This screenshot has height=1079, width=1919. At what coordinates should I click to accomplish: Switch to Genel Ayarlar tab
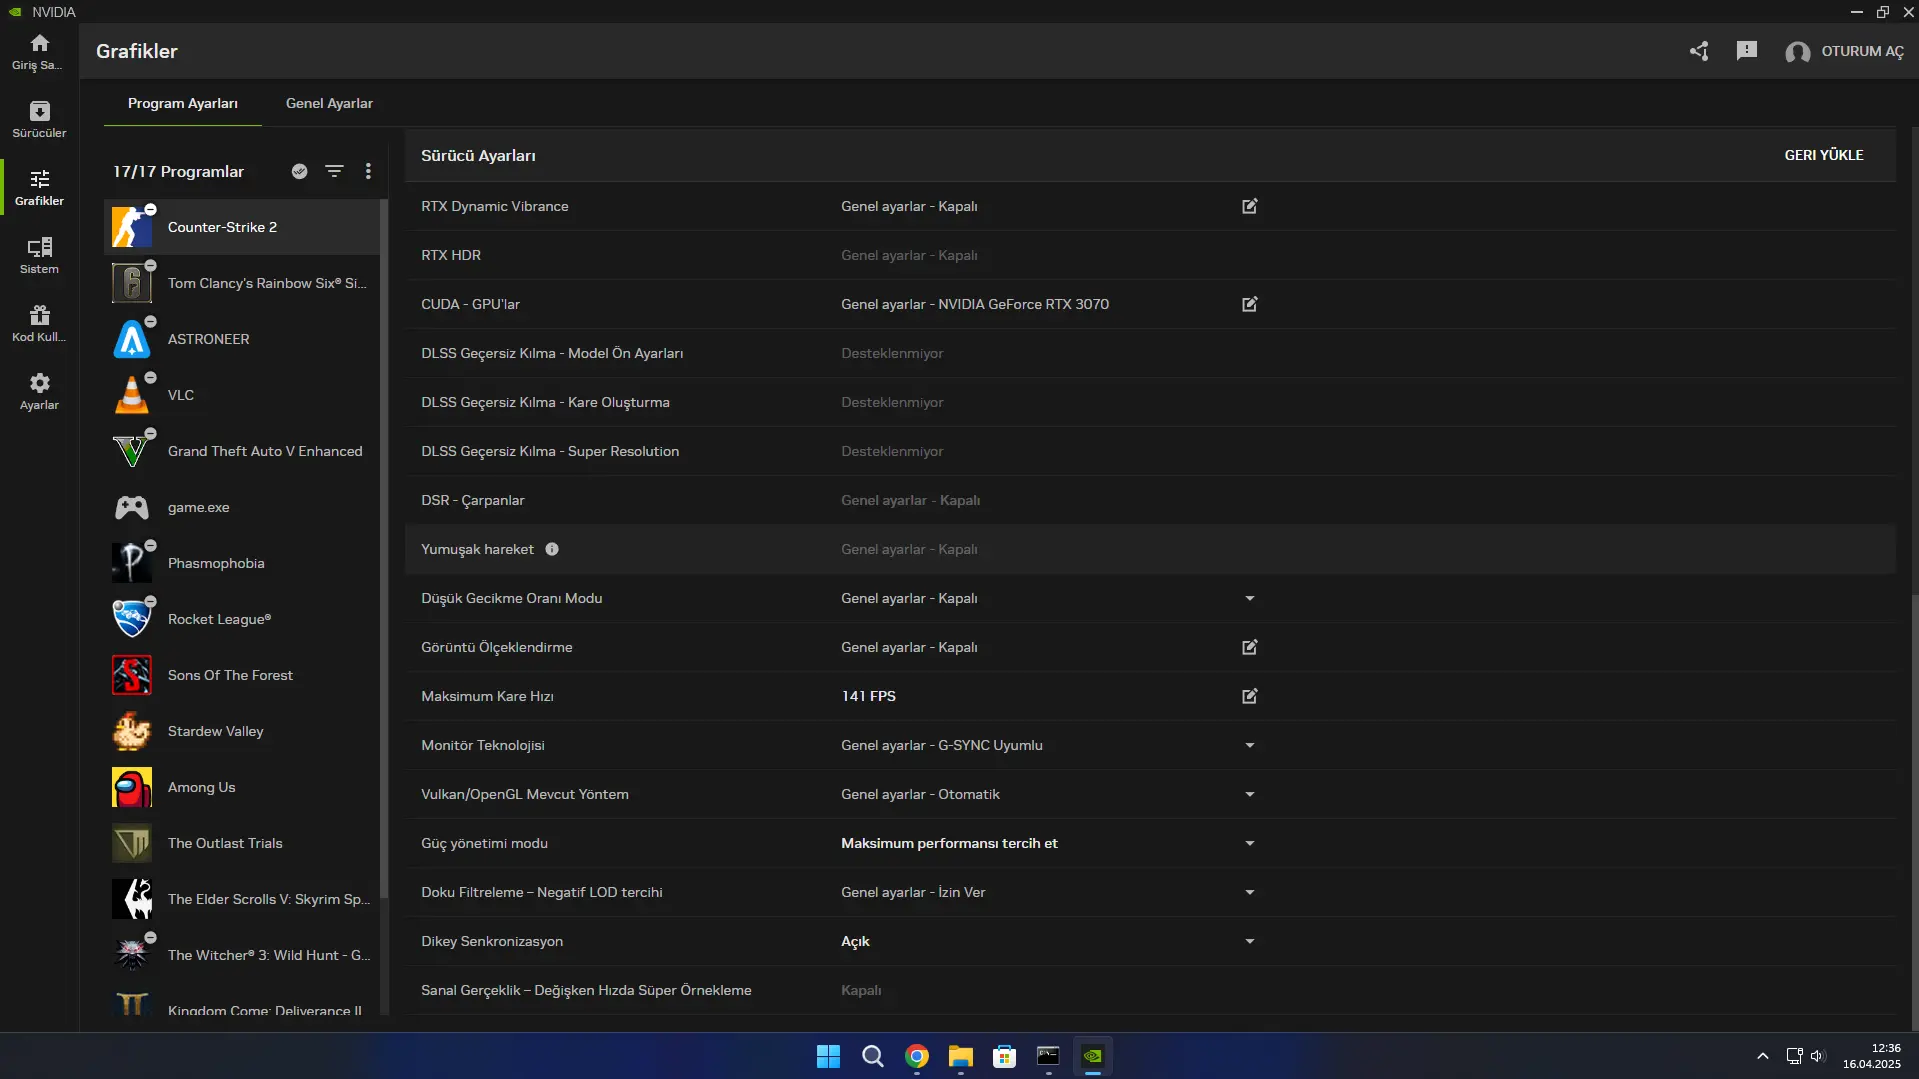point(329,103)
